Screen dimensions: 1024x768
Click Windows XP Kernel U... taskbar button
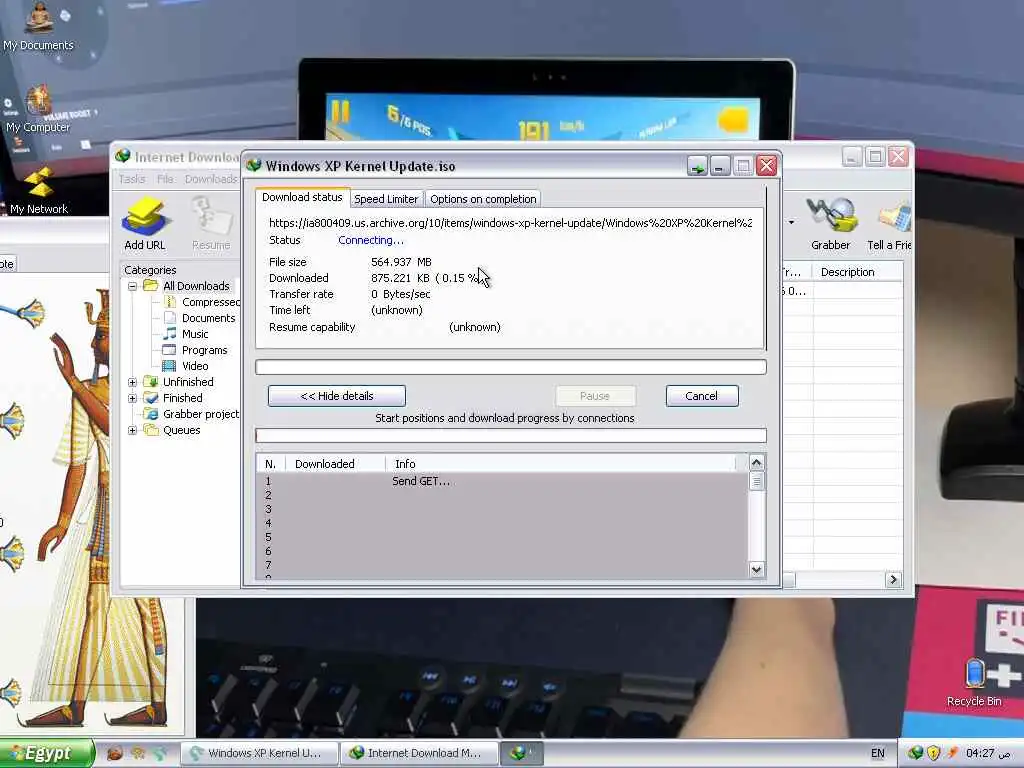pos(259,753)
